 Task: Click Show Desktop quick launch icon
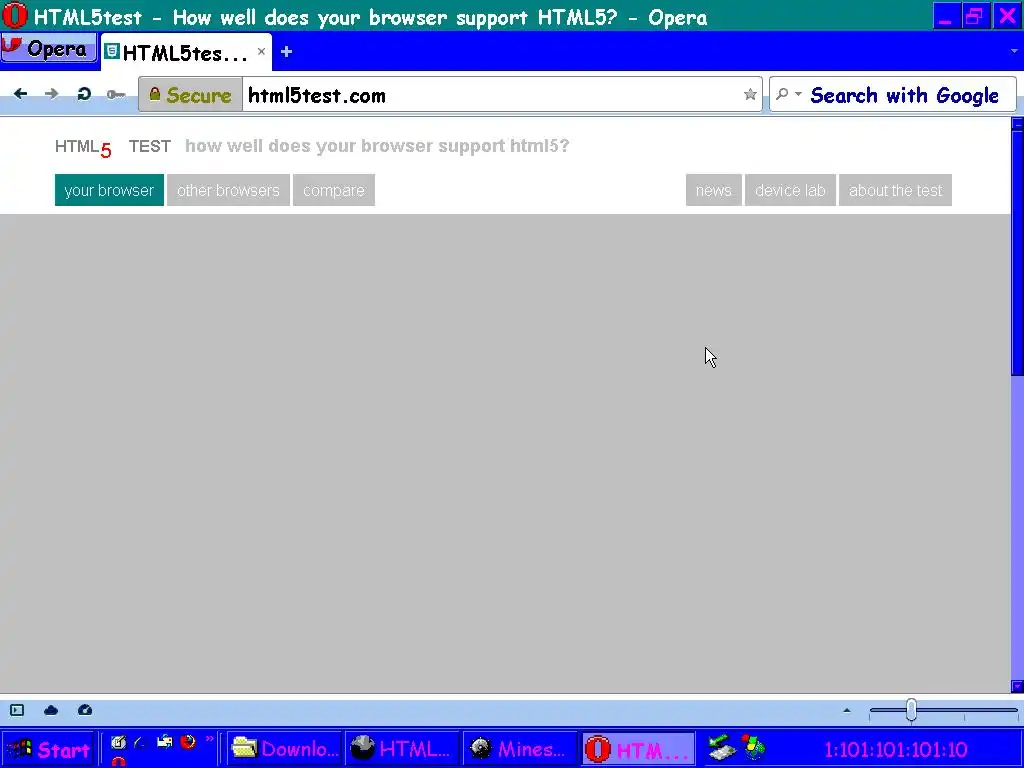(x=165, y=742)
